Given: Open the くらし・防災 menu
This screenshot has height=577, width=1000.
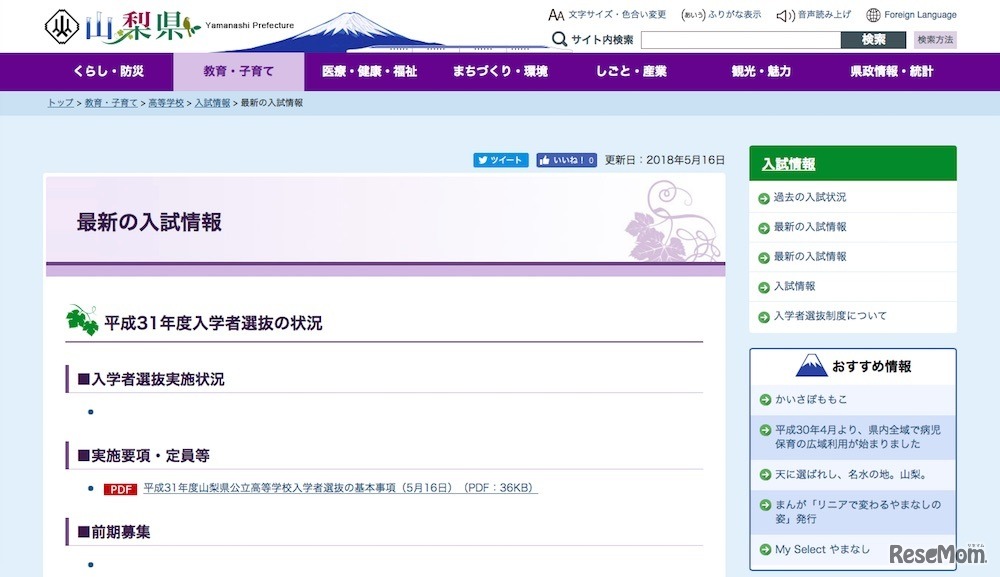Looking at the screenshot, I should pyautogui.click(x=108, y=72).
